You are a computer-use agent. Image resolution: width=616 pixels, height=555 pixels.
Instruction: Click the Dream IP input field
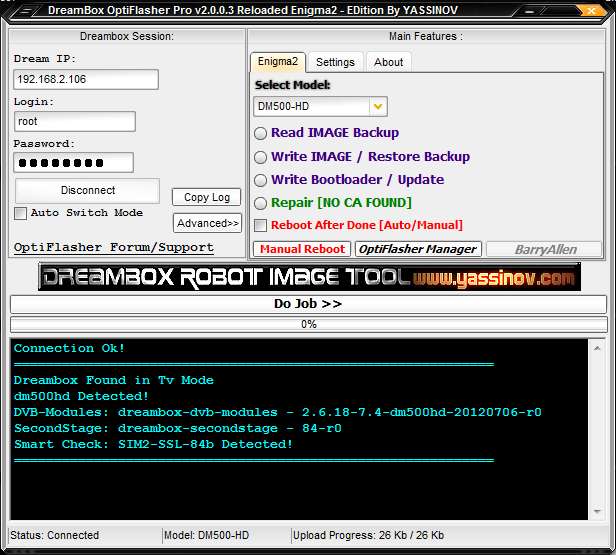point(86,79)
